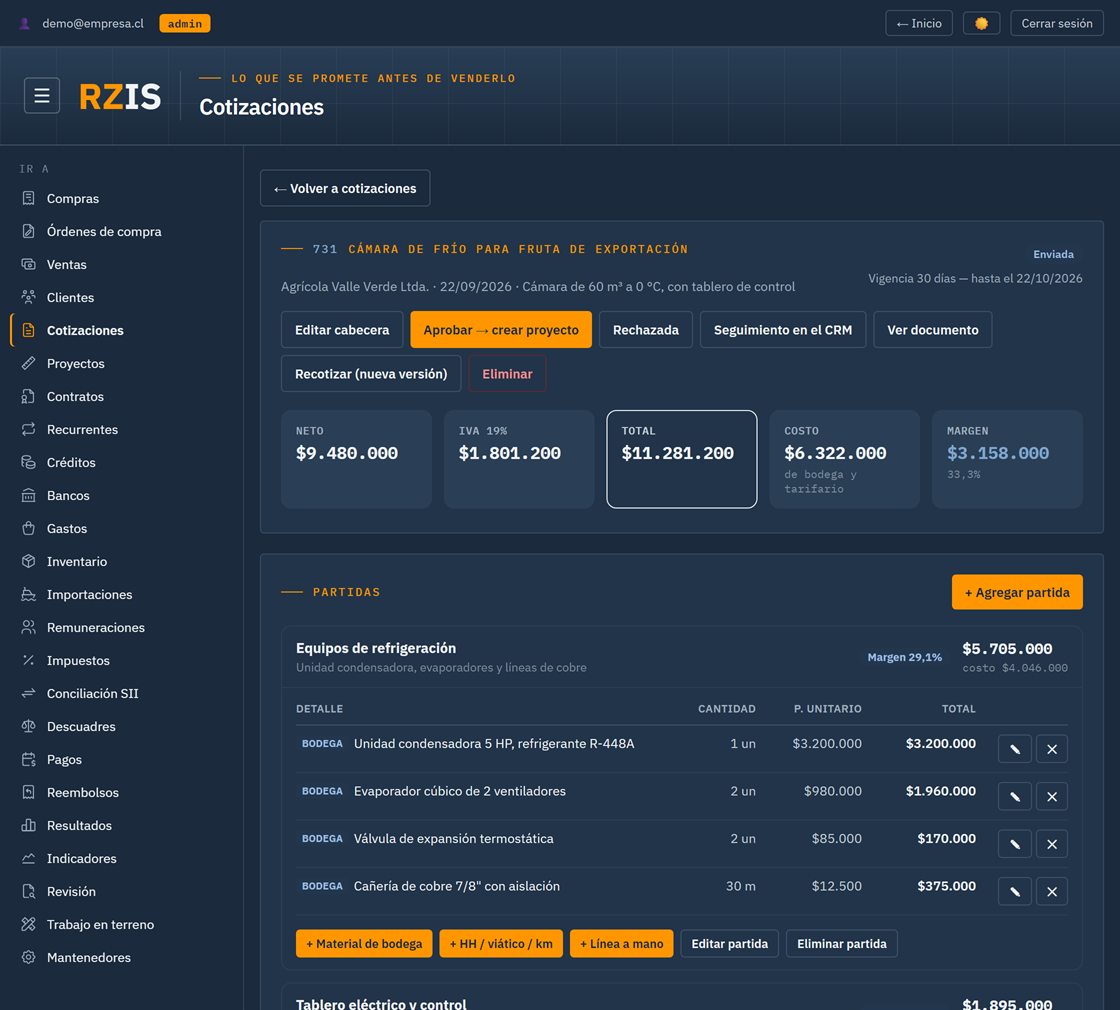Edit the Unidad condensadora 5 HP line

tap(1014, 749)
